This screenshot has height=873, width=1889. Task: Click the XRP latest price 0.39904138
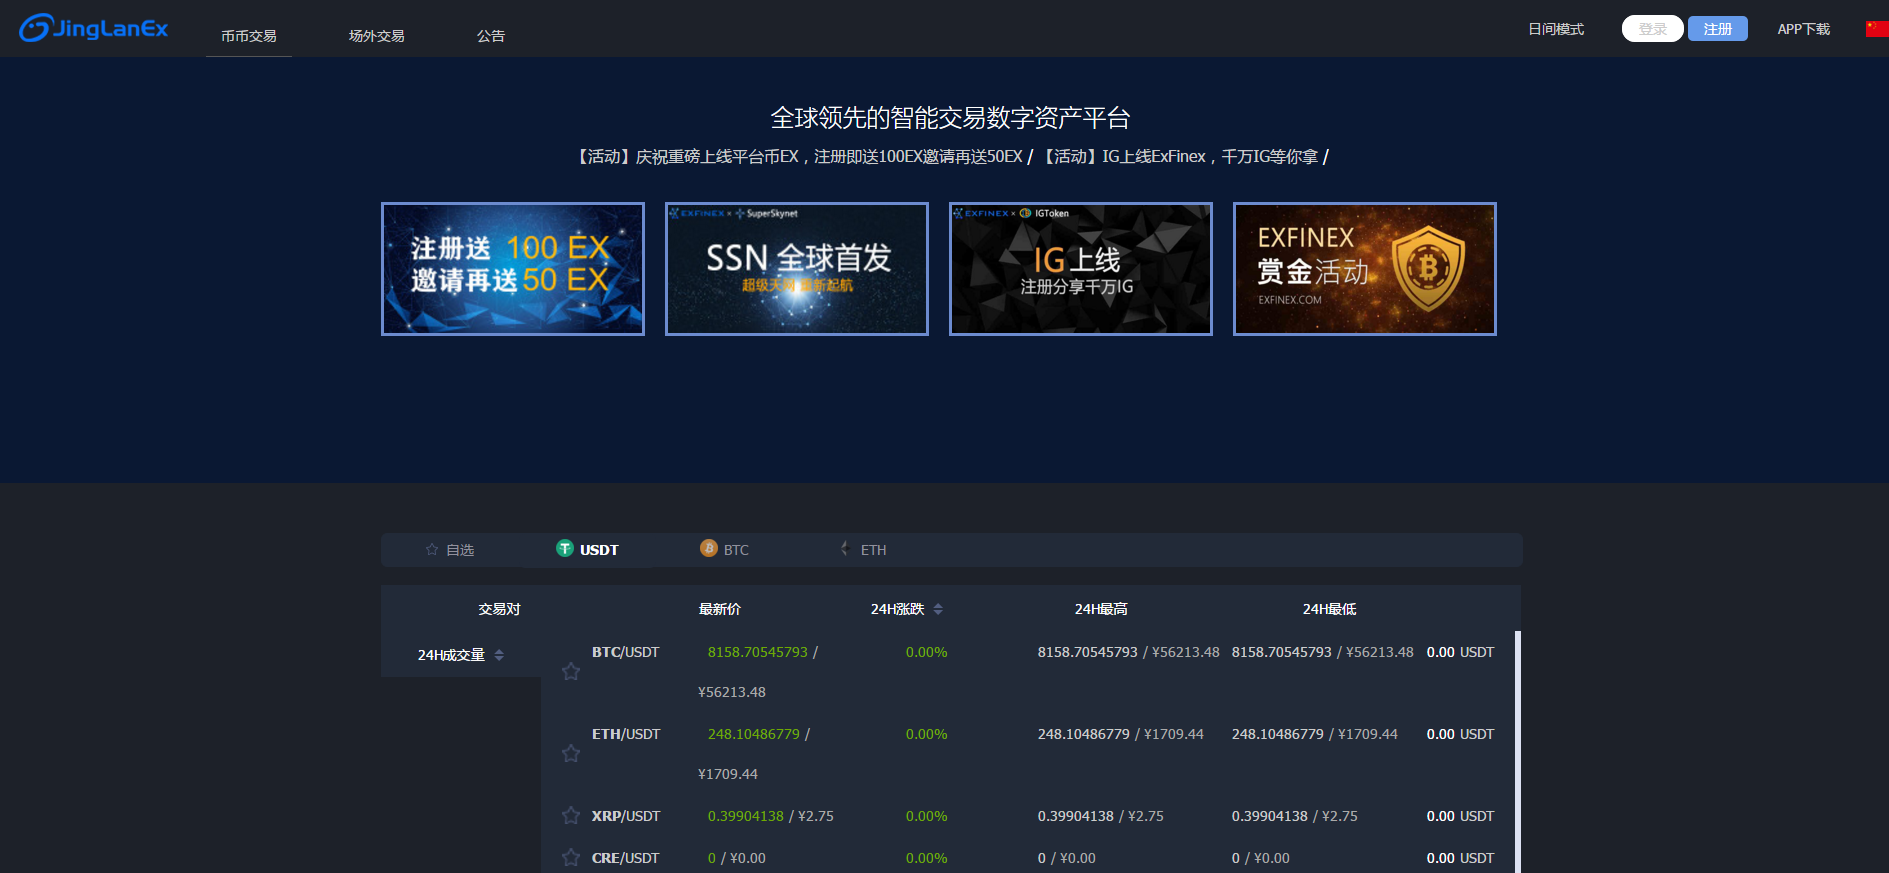tap(745, 816)
